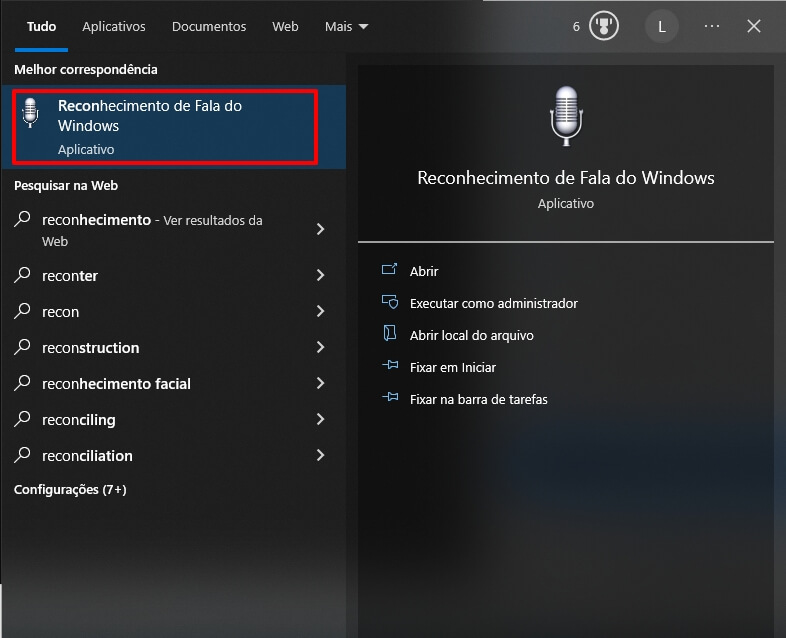This screenshot has height=638, width=786.
Task: Select web suggestion reconter
Action: coord(173,275)
